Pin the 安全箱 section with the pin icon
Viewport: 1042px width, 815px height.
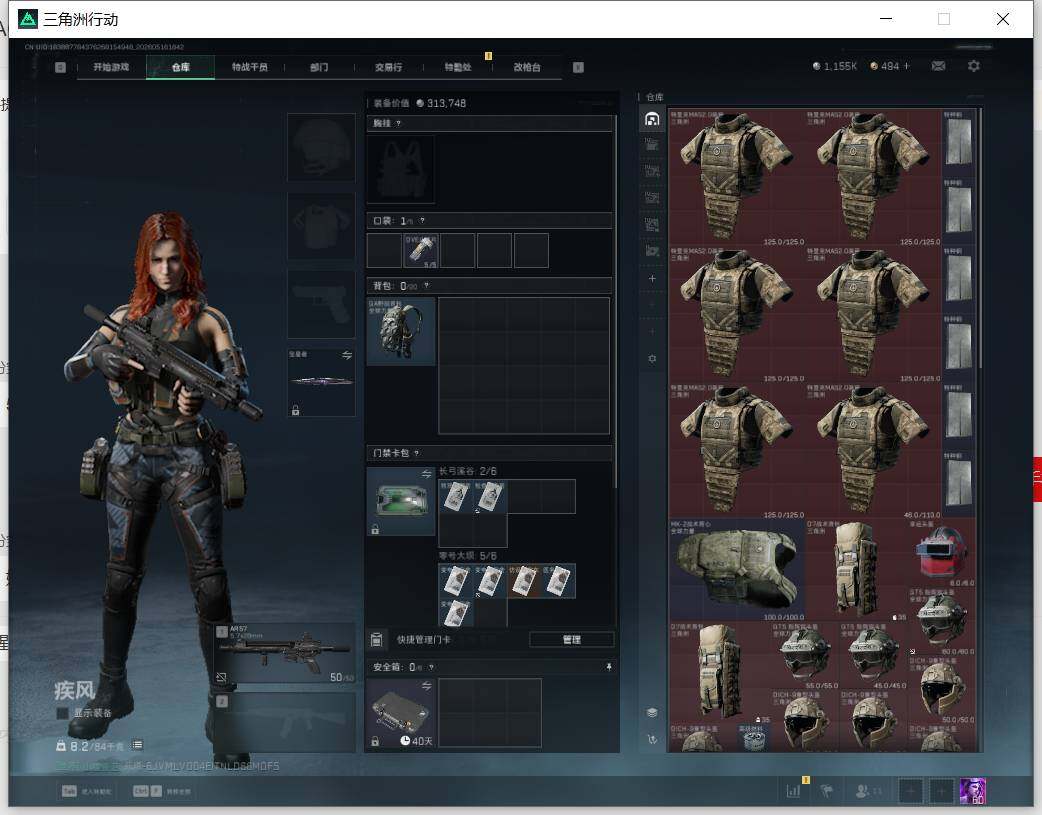[x=609, y=667]
